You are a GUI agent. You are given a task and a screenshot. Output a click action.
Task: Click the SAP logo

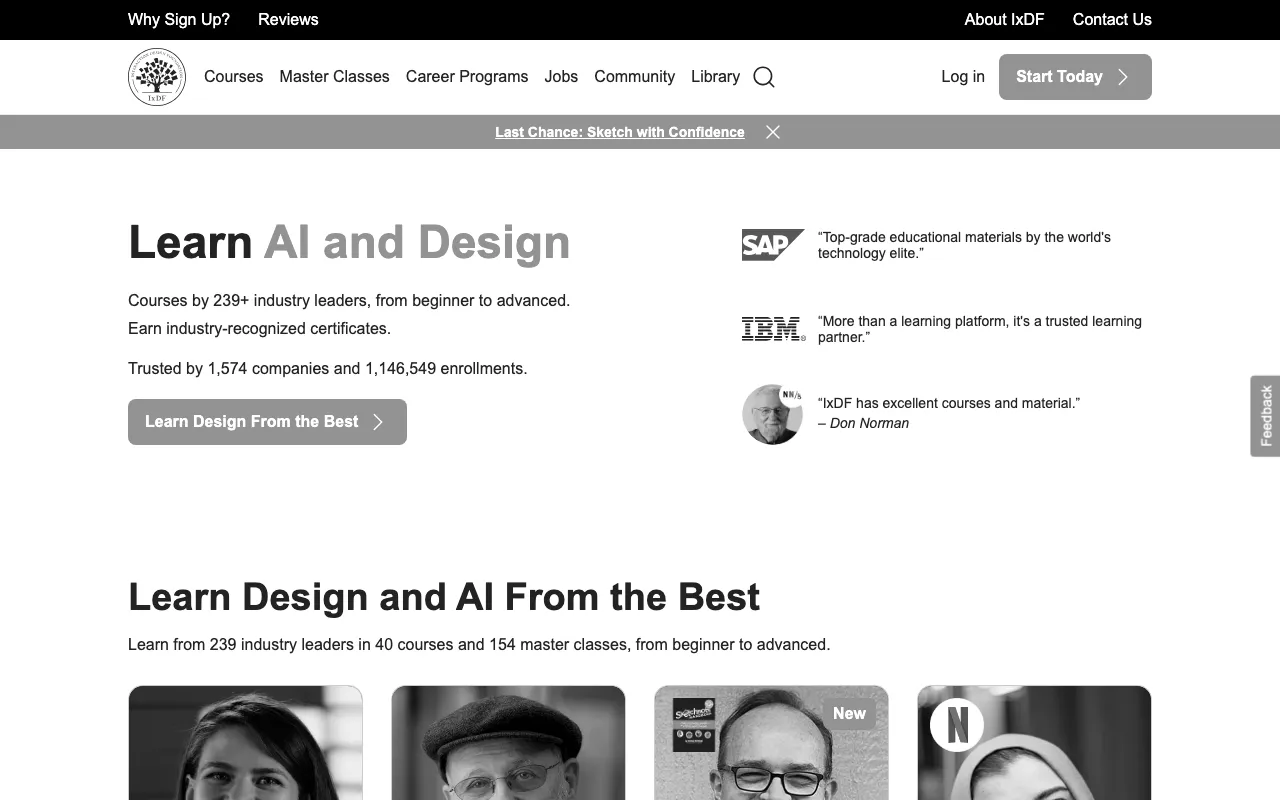click(x=773, y=245)
